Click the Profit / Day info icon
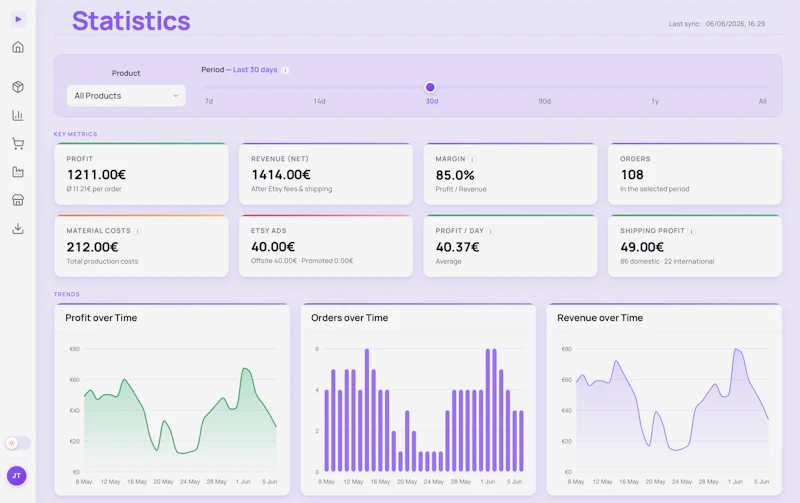The width and height of the screenshot is (800, 503). (491, 231)
